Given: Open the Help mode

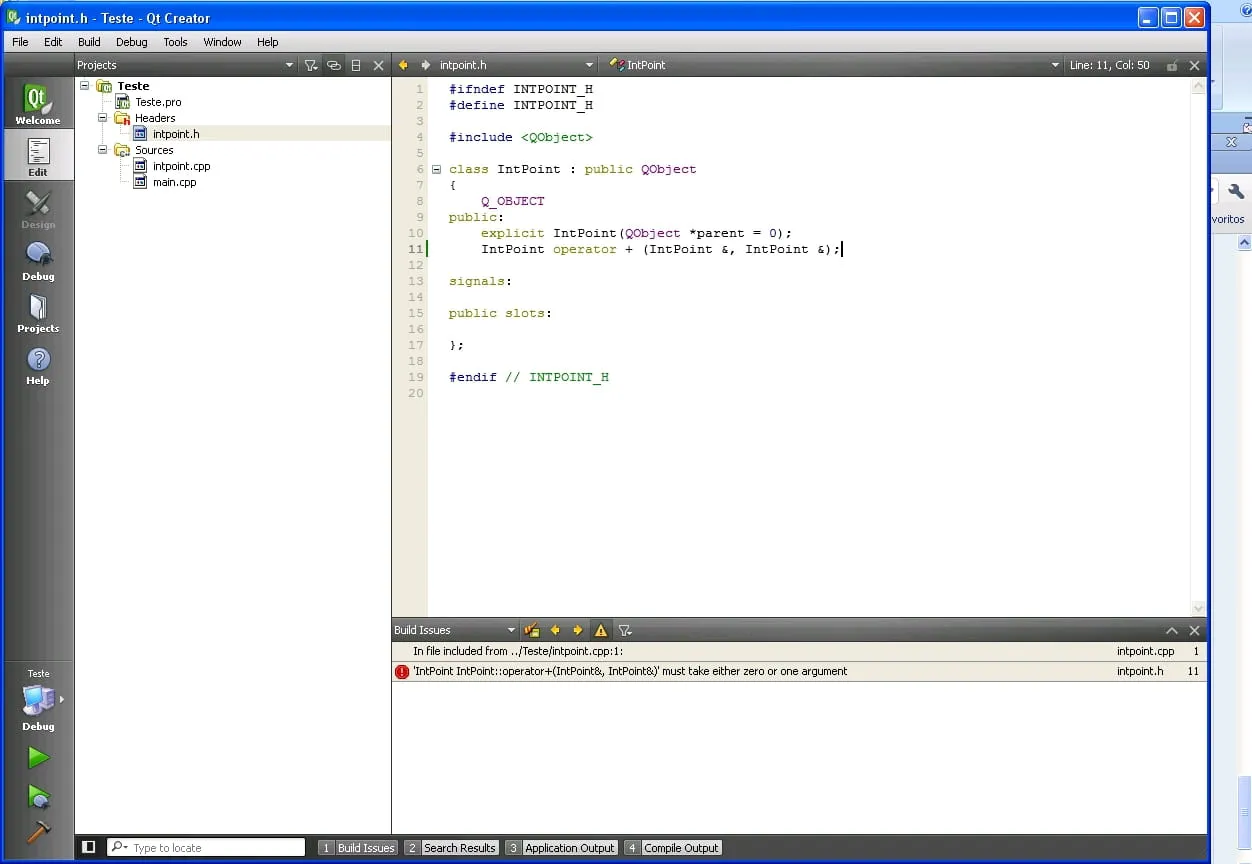Looking at the screenshot, I should (x=38, y=364).
